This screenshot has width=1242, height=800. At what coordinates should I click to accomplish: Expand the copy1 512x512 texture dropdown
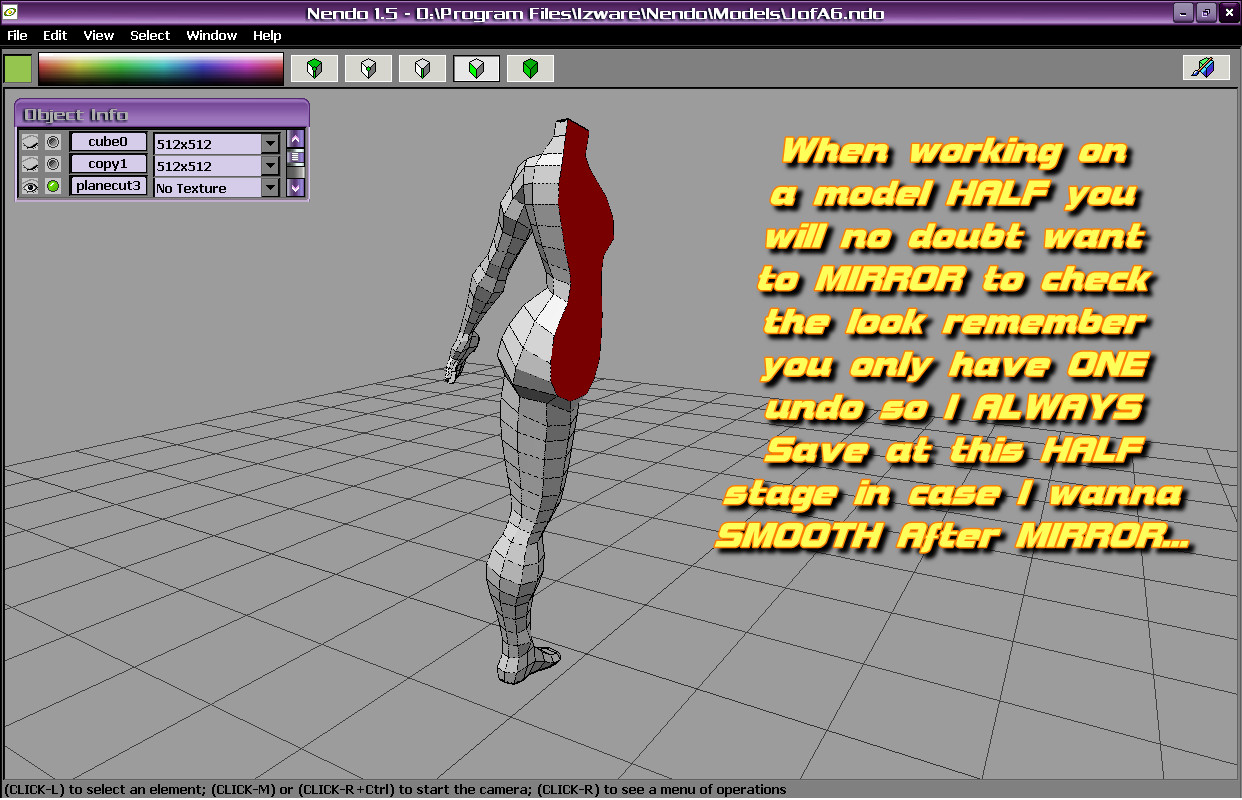(270, 165)
